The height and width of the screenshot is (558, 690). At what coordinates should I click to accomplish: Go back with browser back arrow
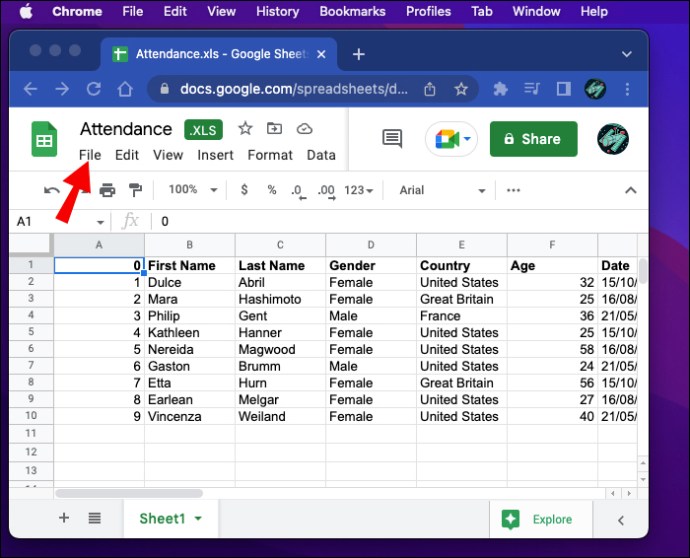pyautogui.click(x=30, y=89)
